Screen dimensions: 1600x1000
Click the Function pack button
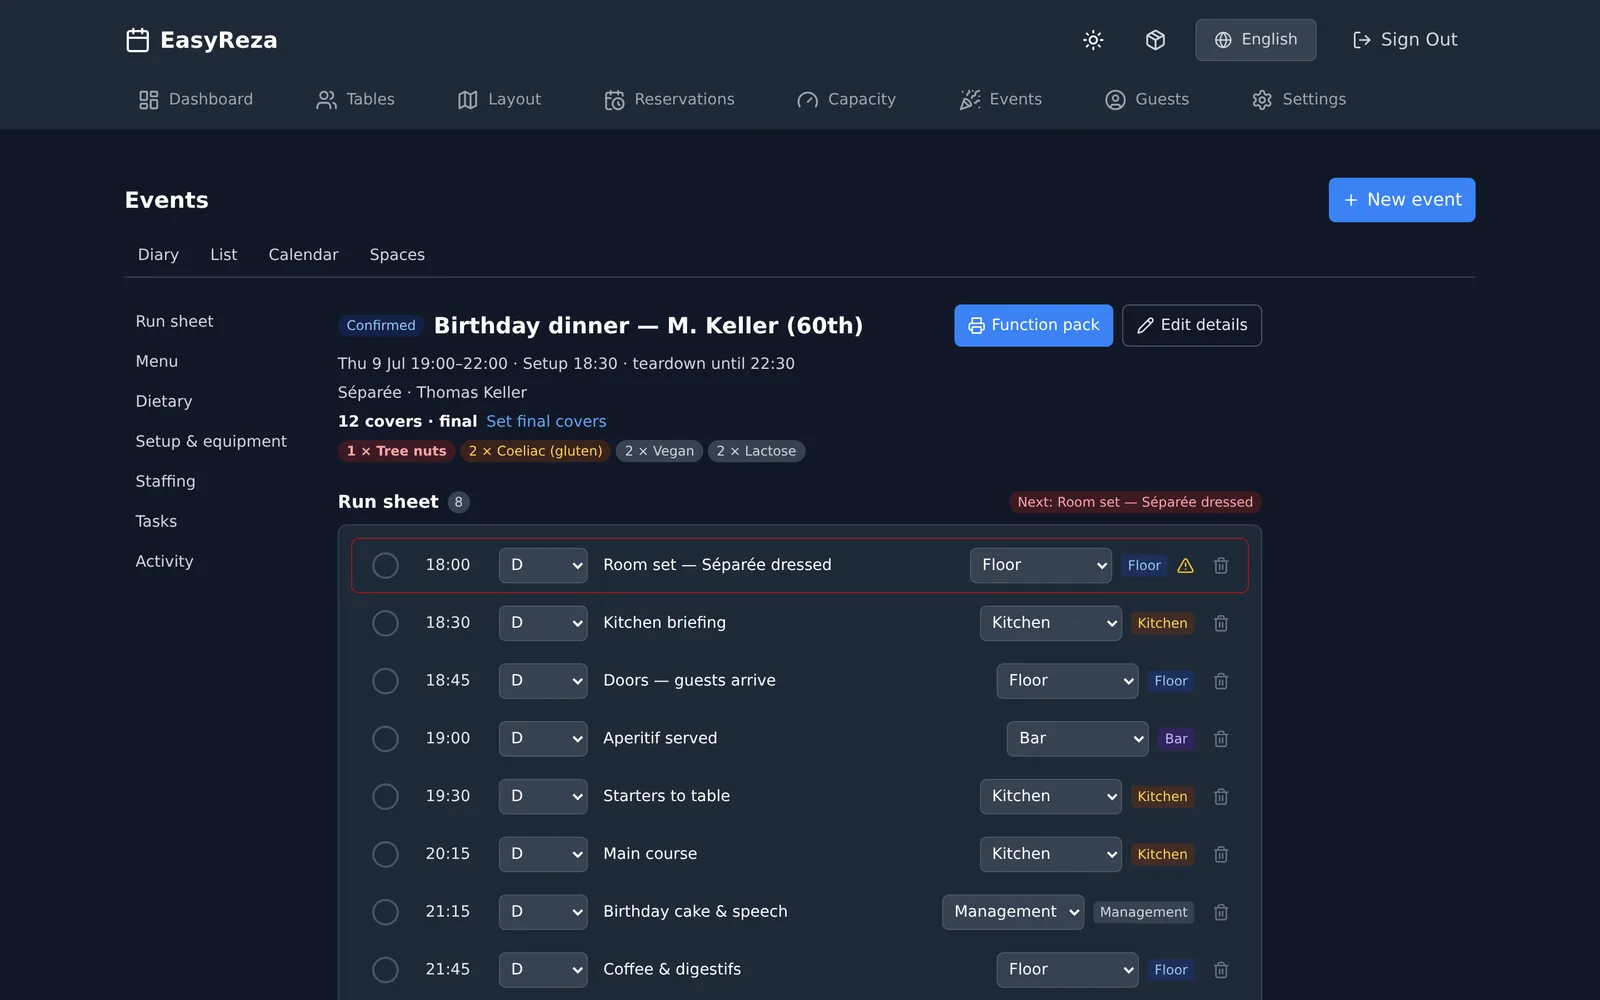pos(1033,325)
